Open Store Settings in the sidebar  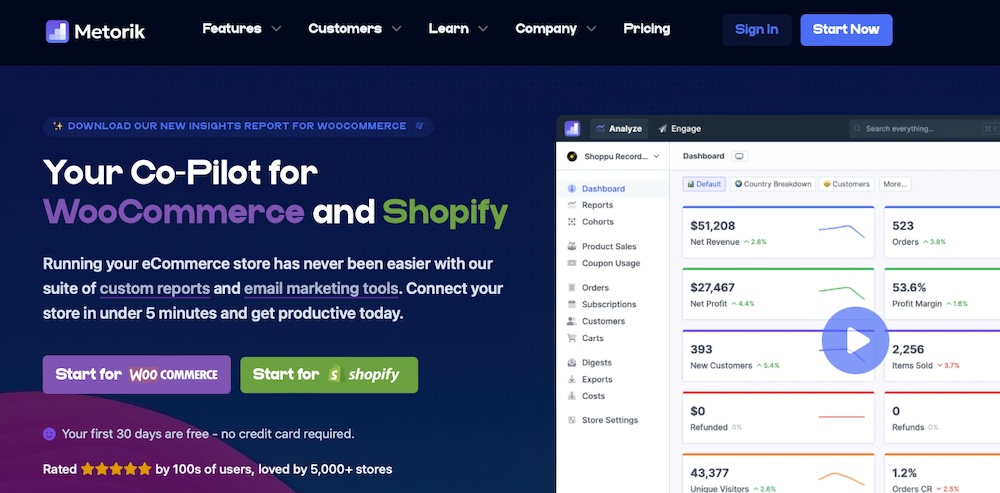coord(610,420)
